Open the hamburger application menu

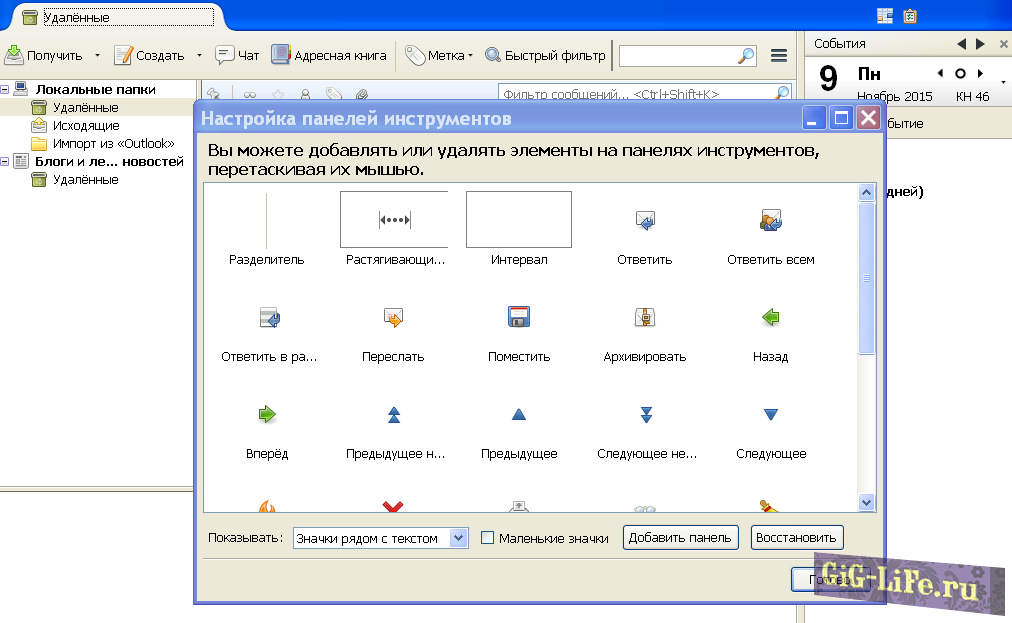point(779,56)
